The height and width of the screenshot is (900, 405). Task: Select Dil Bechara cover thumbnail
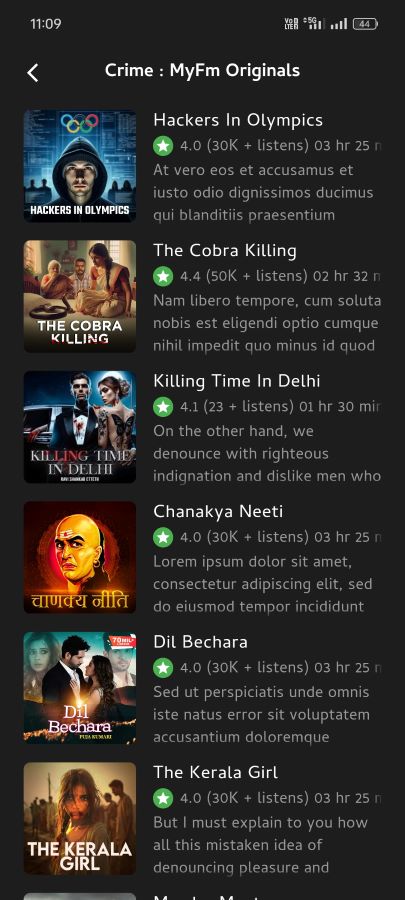pyautogui.click(x=80, y=688)
